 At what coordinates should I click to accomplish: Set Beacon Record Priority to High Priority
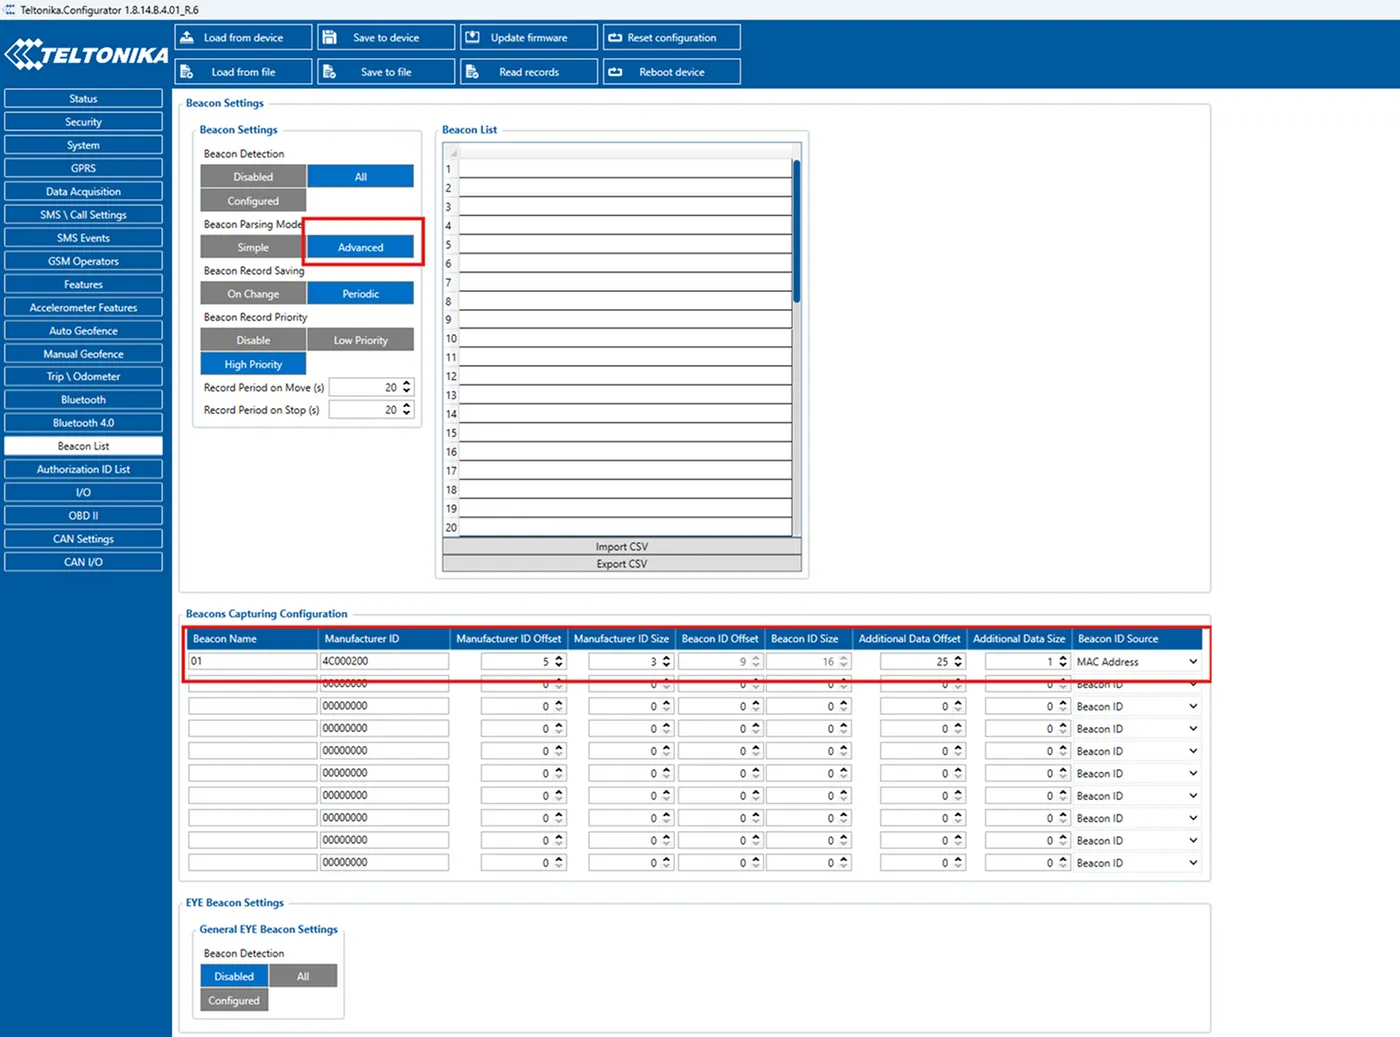tap(253, 364)
